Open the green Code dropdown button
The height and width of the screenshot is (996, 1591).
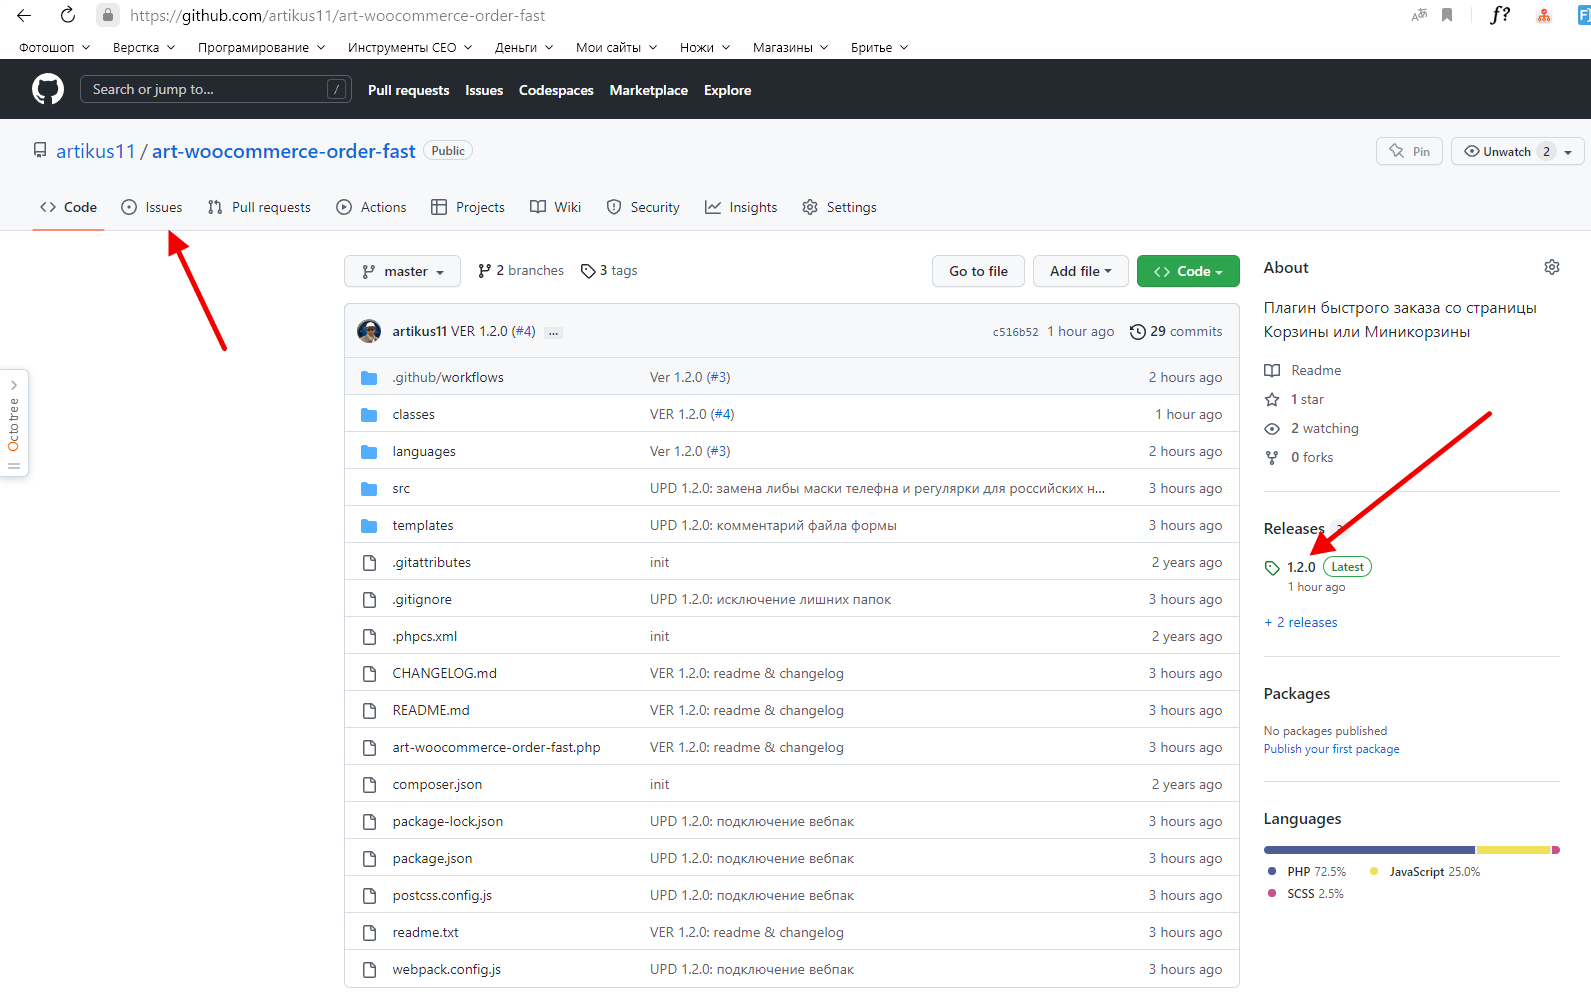1188,271
